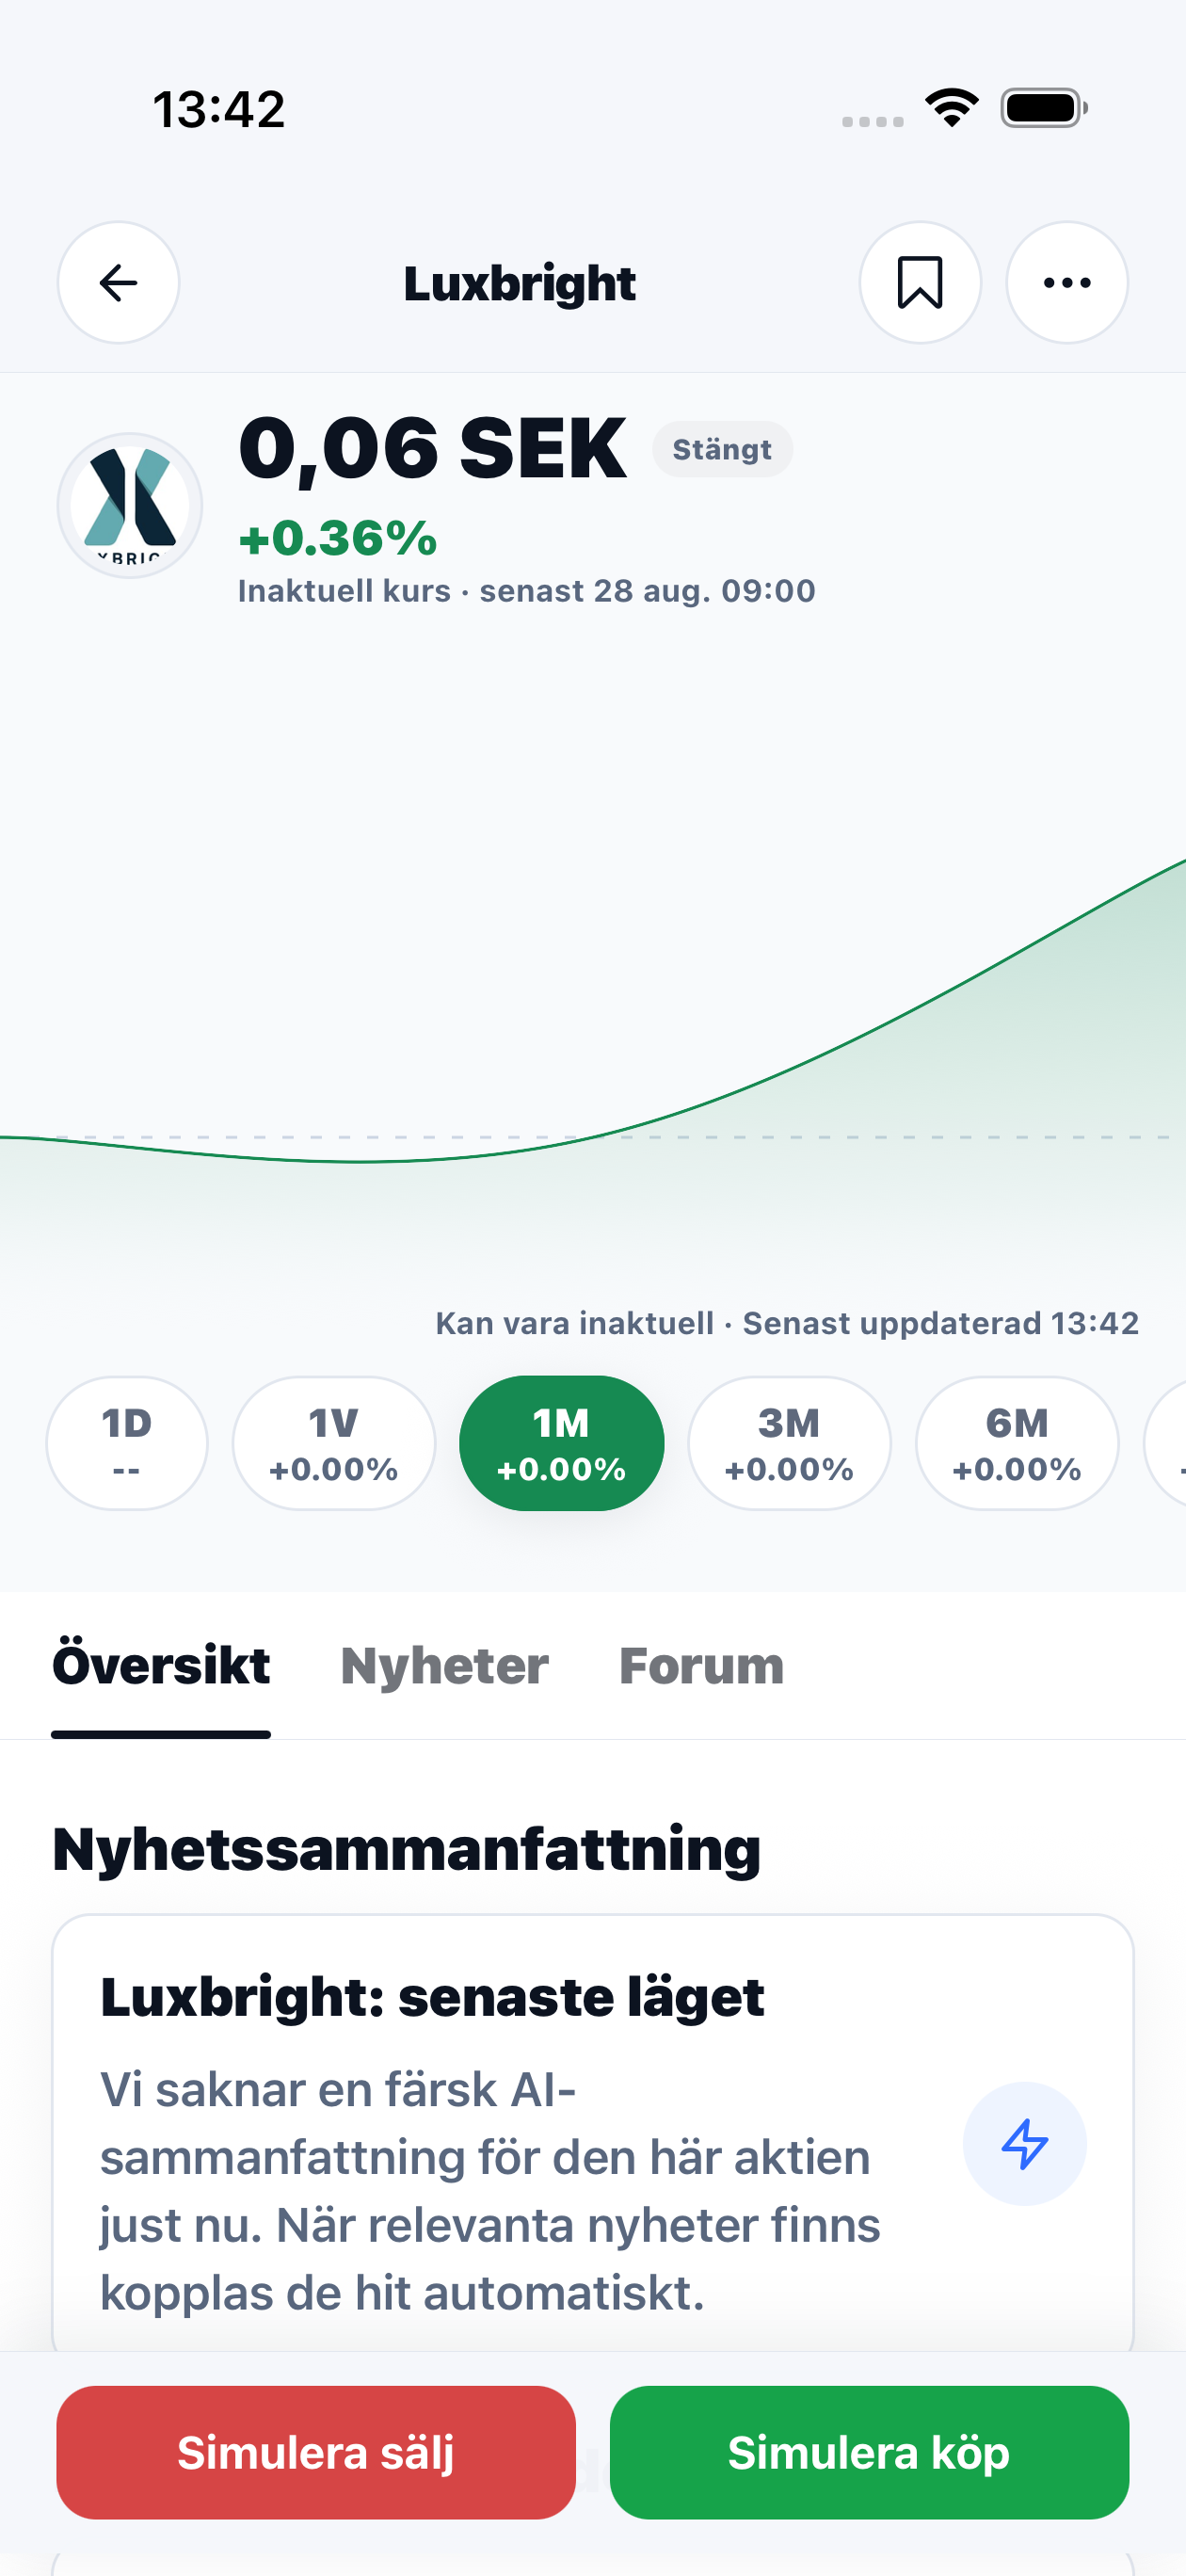Tap the Nyhetssammanfattning heading

pyautogui.click(x=406, y=1849)
